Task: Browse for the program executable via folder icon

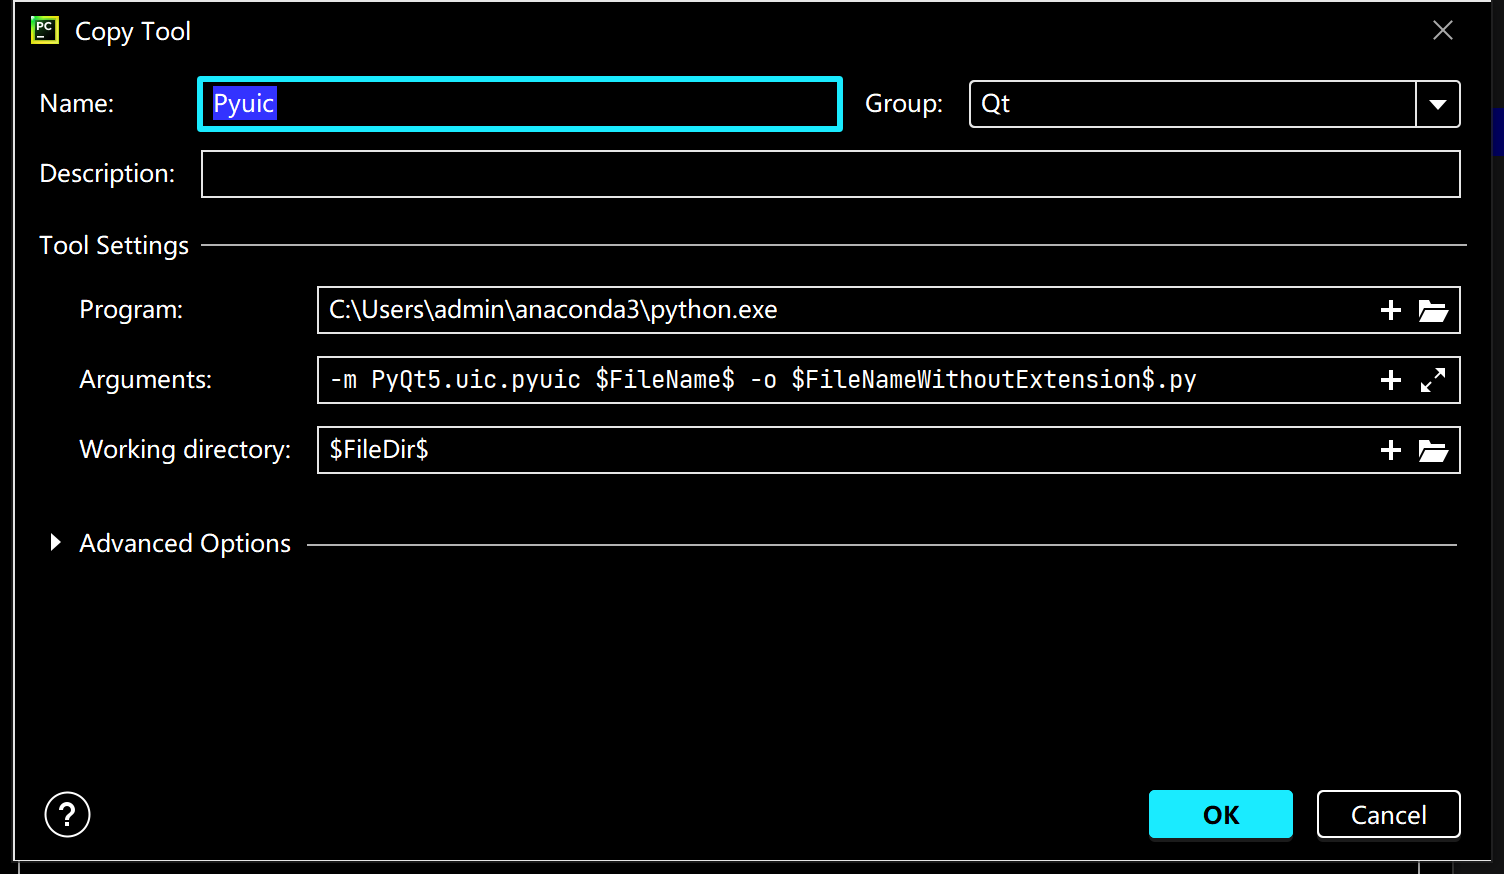Action: click(x=1433, y=310)
